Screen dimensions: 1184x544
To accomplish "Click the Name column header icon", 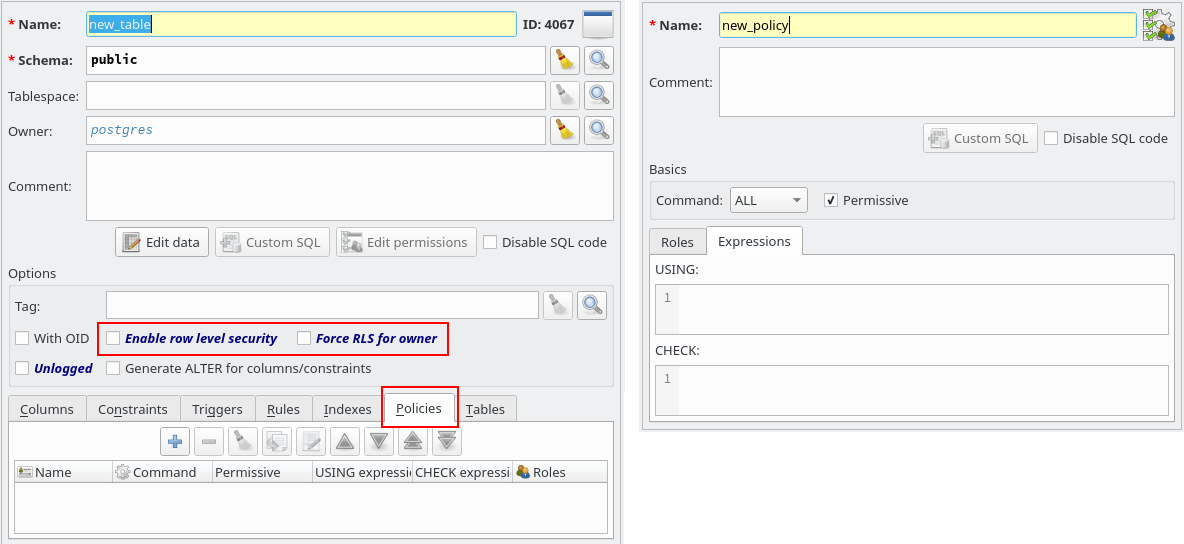I will pyautogui.click(x=24, y=472).
